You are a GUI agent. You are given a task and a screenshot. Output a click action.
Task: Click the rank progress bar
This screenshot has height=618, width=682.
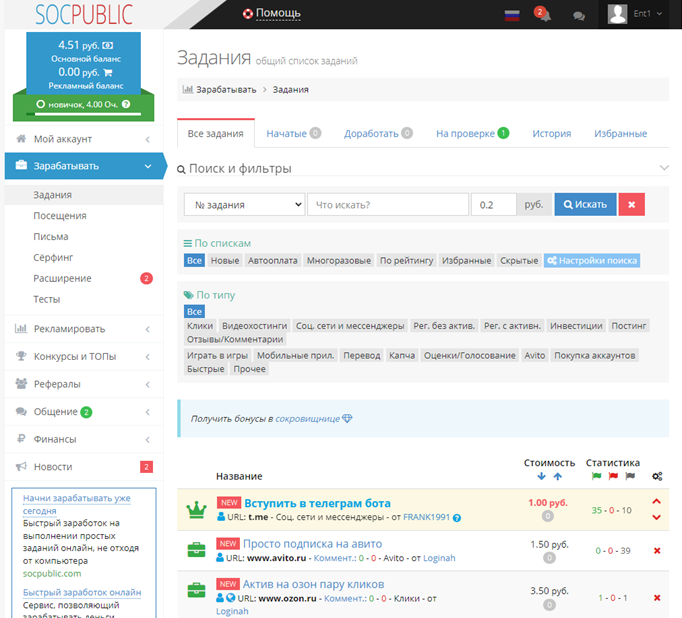pyautogui.click(x=84, y=114)
